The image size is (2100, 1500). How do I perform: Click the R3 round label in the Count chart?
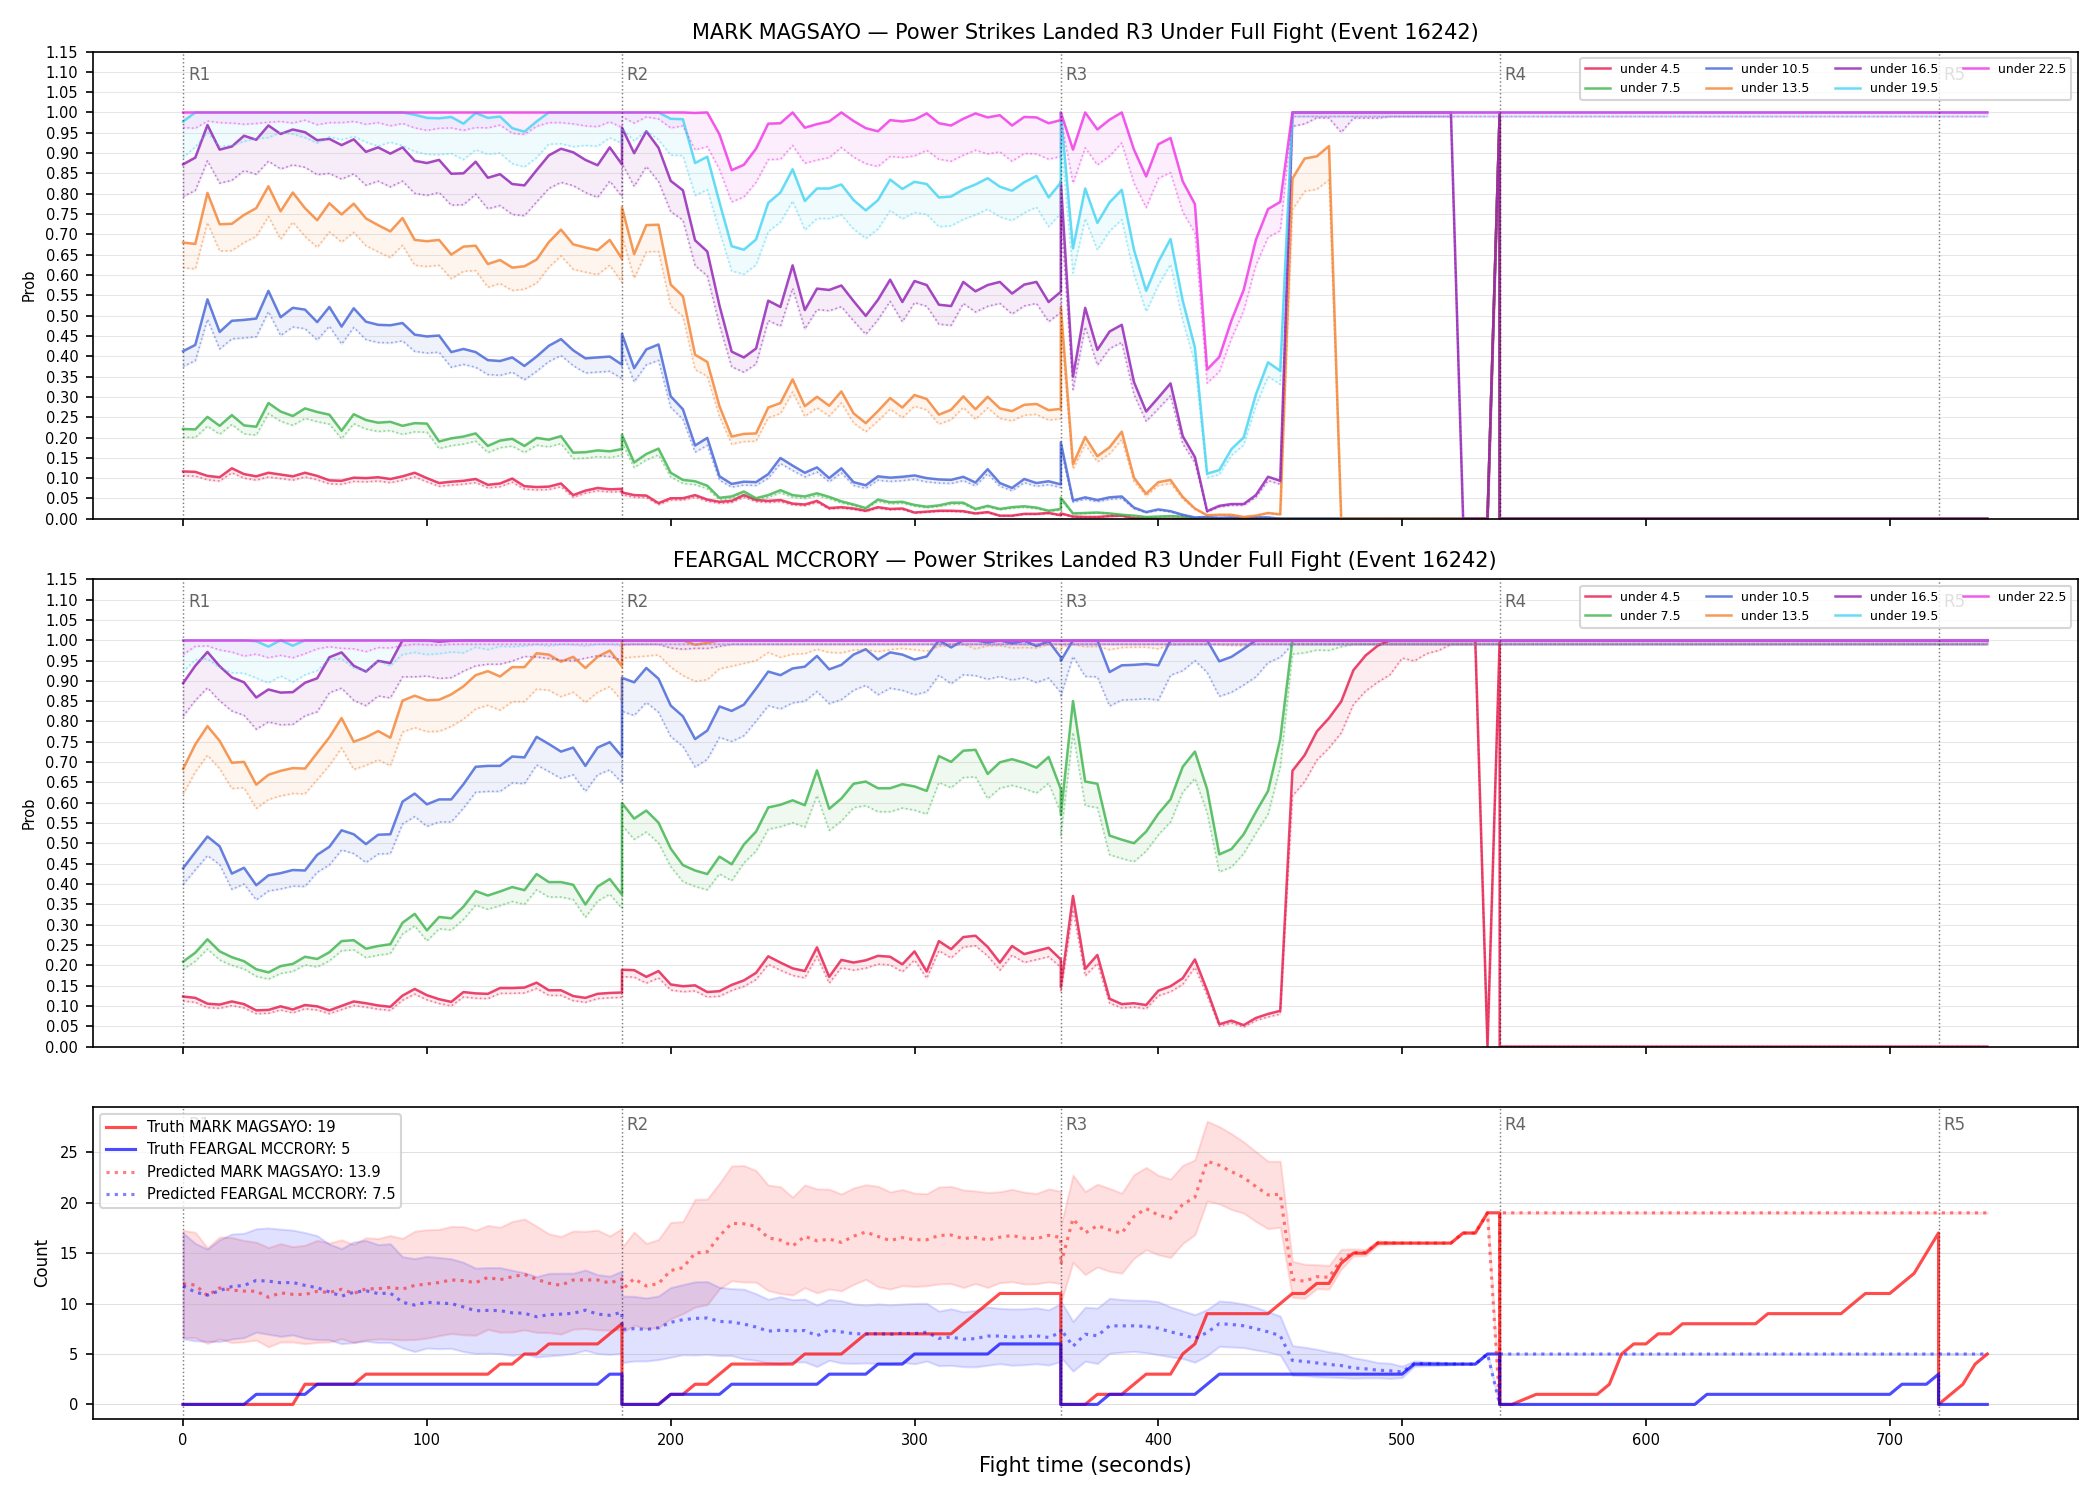tap(1076, 1124)
